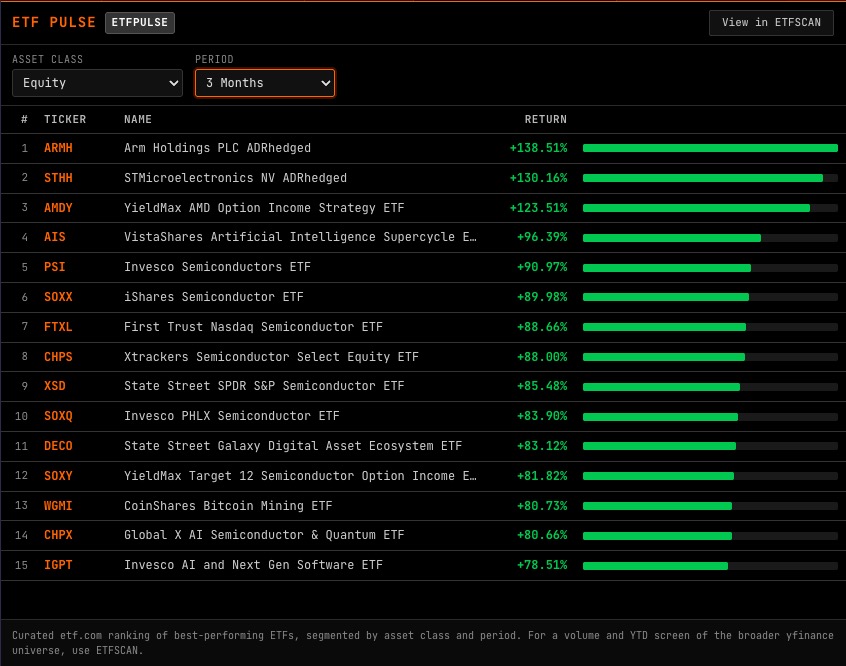Click the +123.51% return value

(538, 208)
